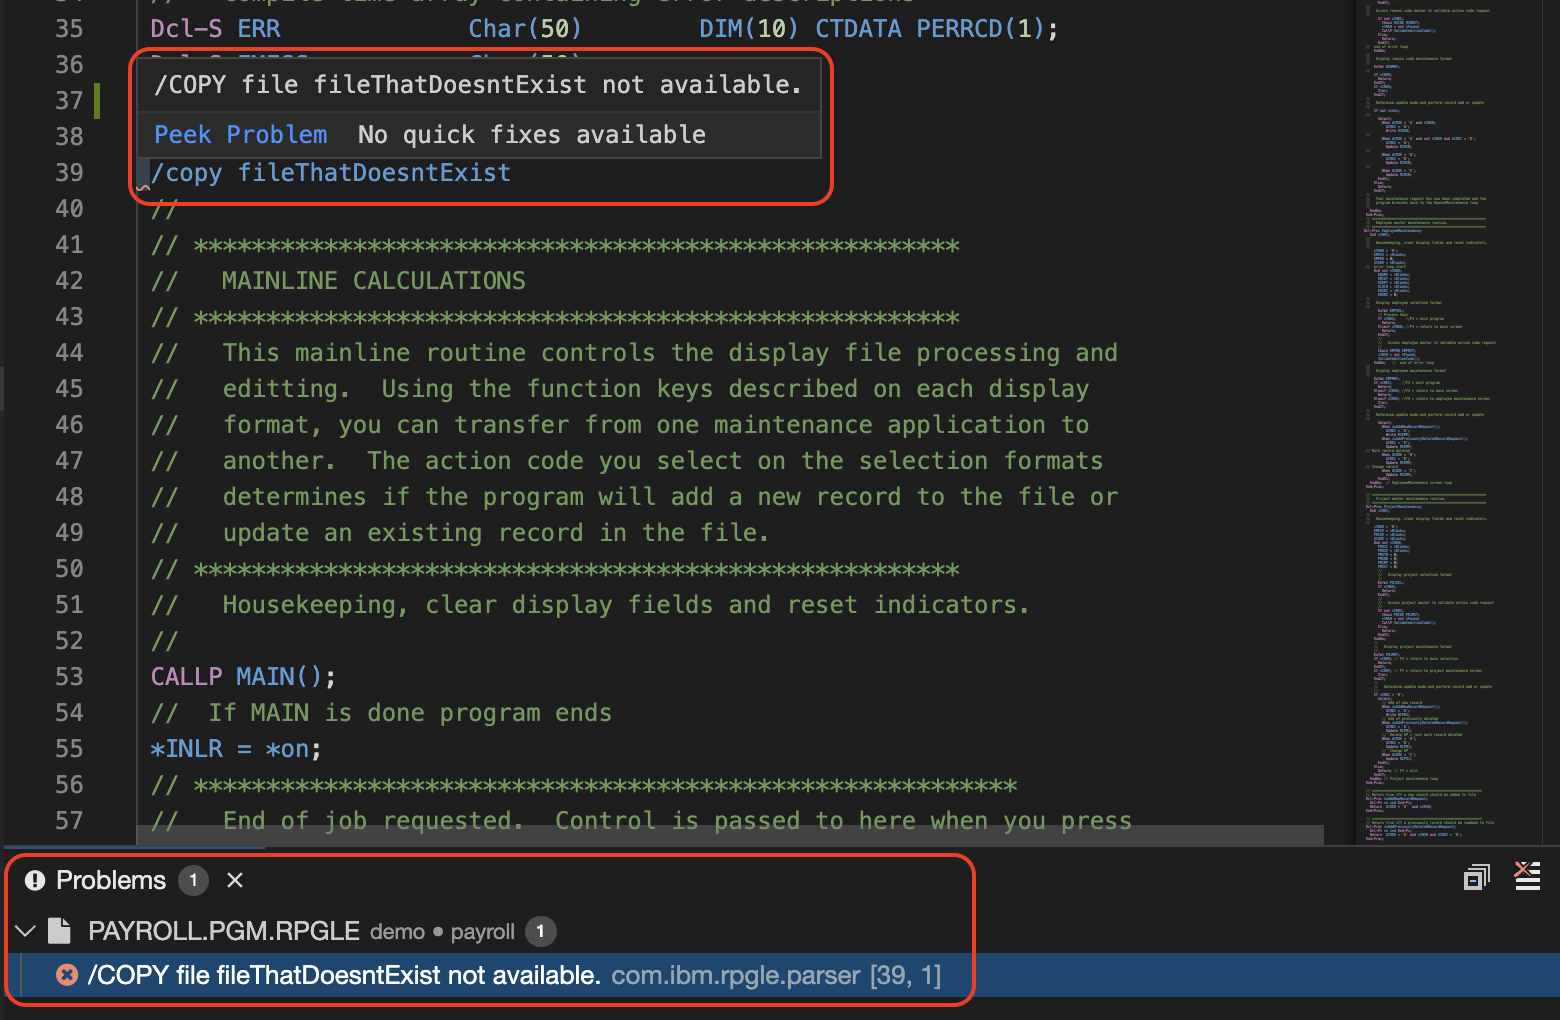This screenshot has height=1020, width=1560.
Task: Click the PAYROLL.PGM.RPGLE file name in Problems
Action: pyautogui.click(x=223, y=932)
